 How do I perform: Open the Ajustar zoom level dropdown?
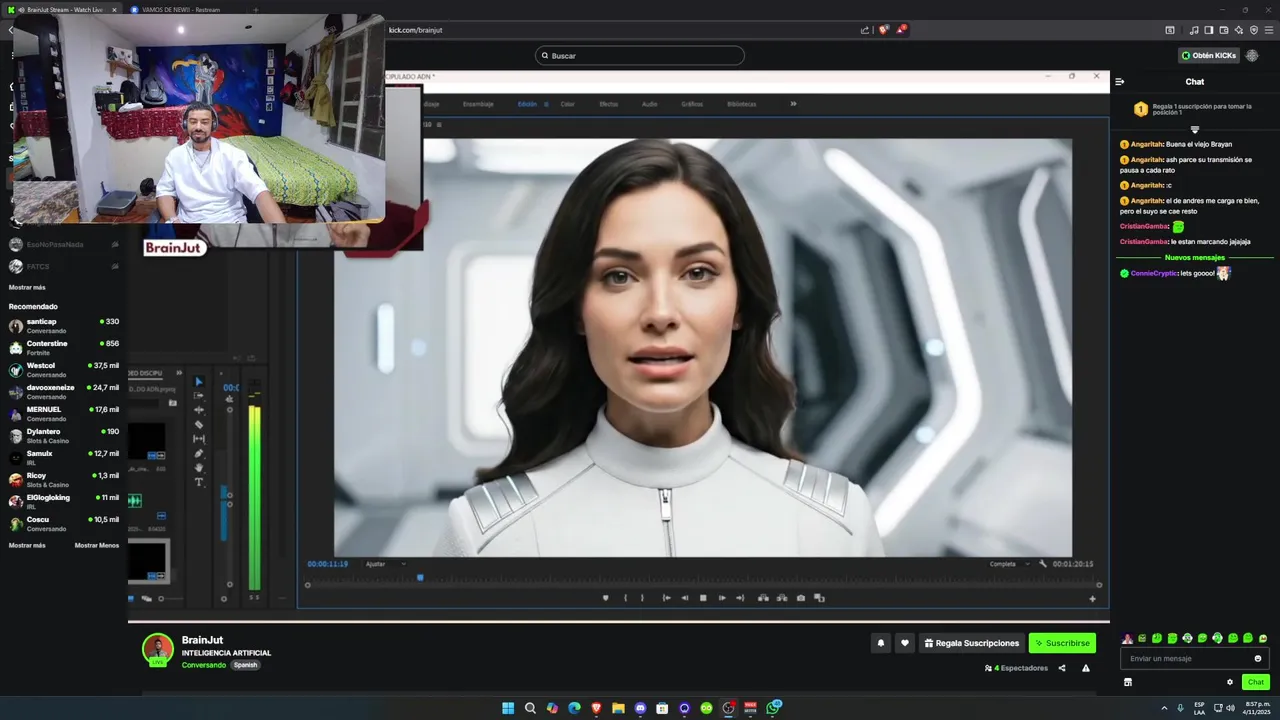[386, 564]
